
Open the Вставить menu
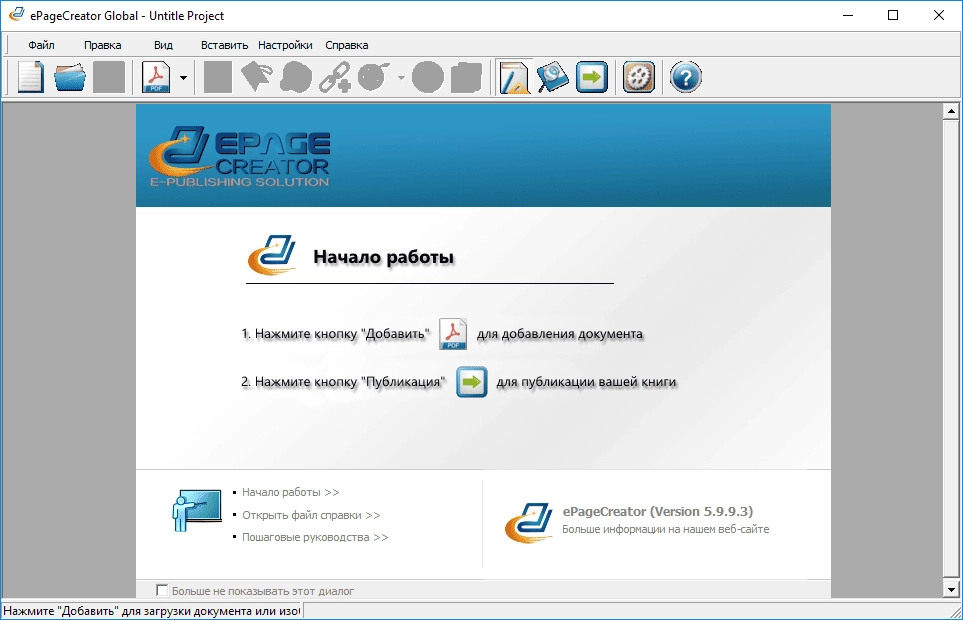pos(224,45)
